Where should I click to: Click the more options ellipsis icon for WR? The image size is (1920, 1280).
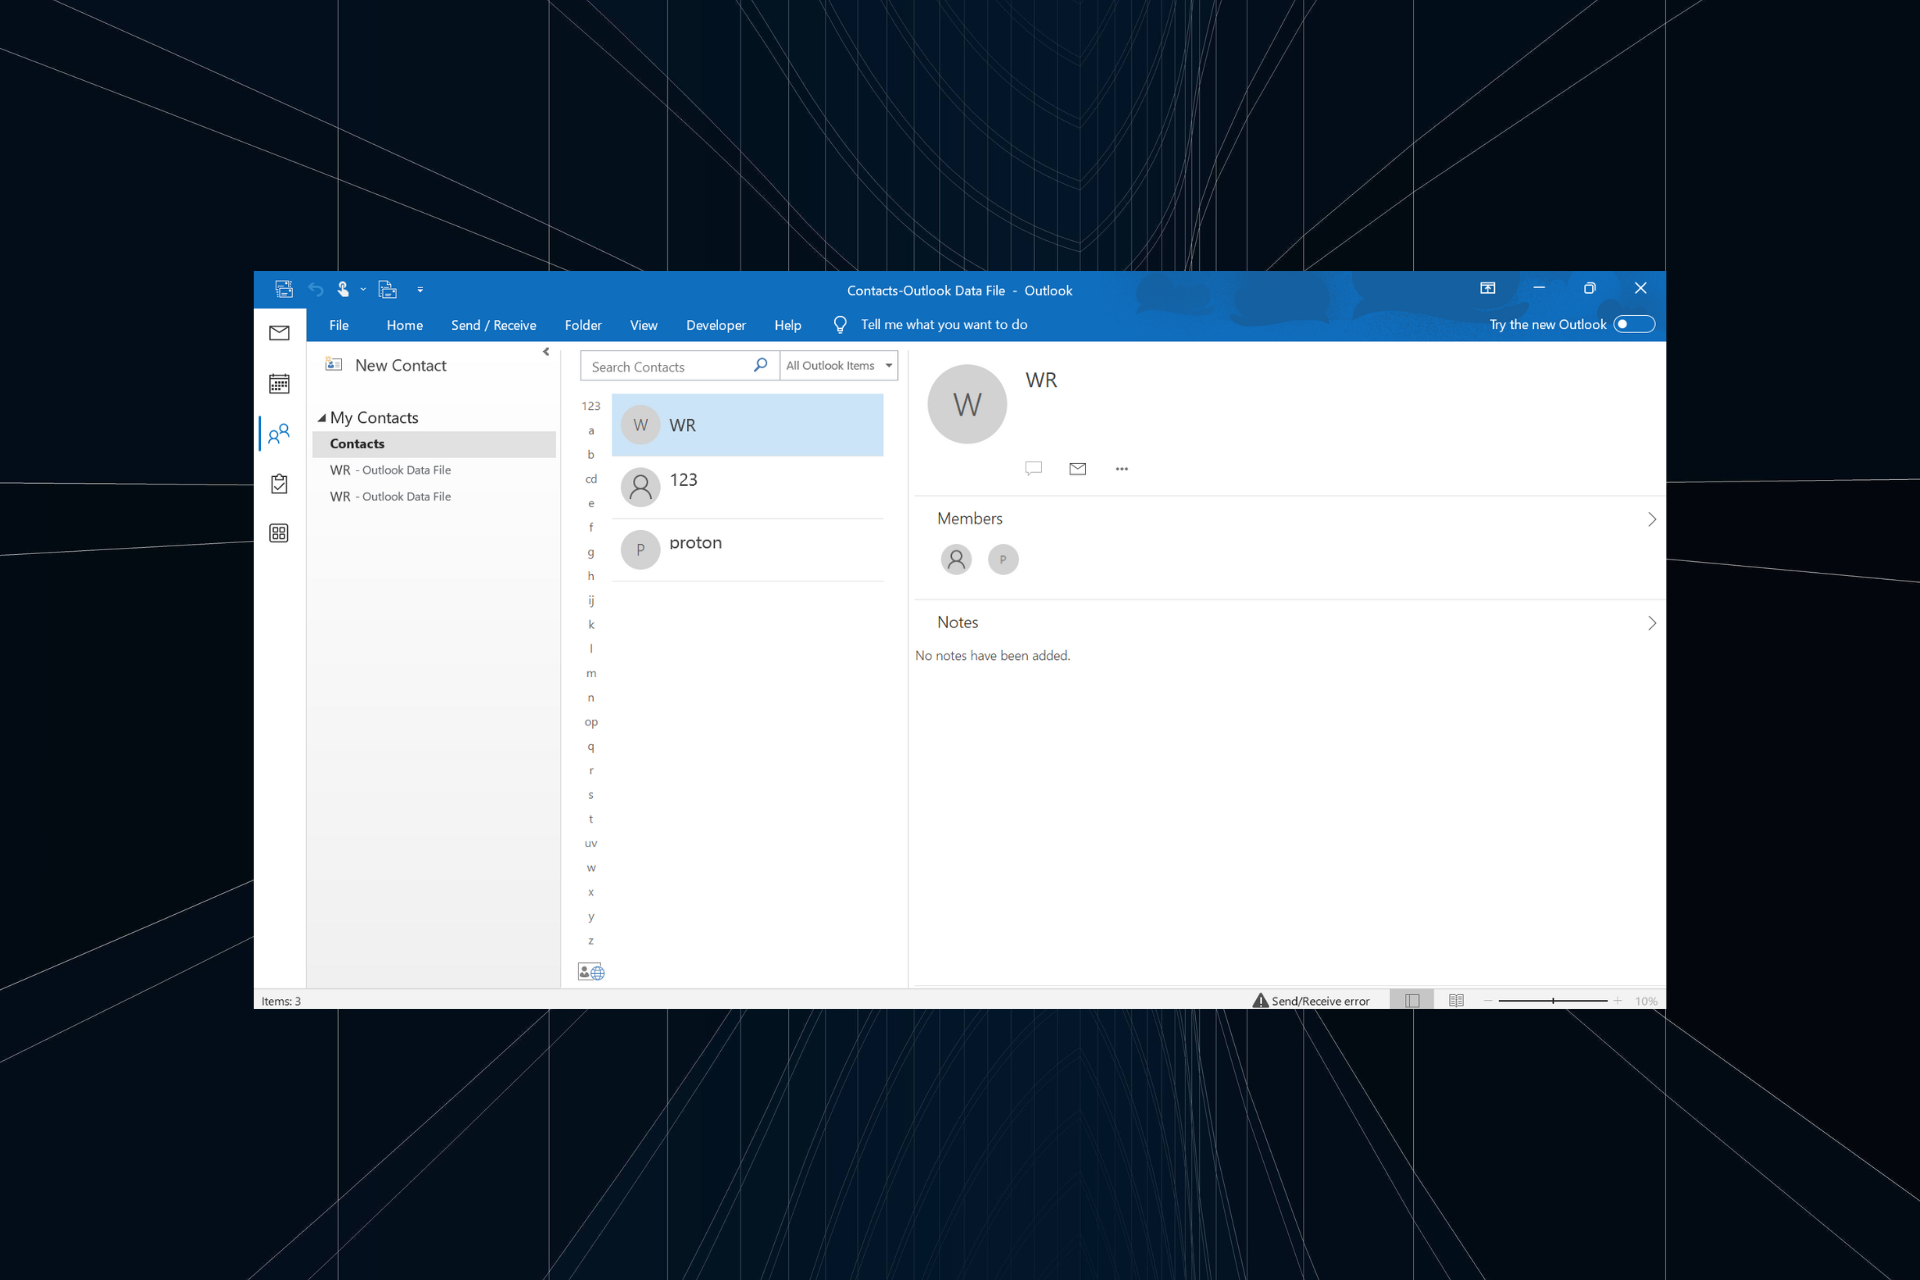pyautogui.click(x=1121, y=469)
